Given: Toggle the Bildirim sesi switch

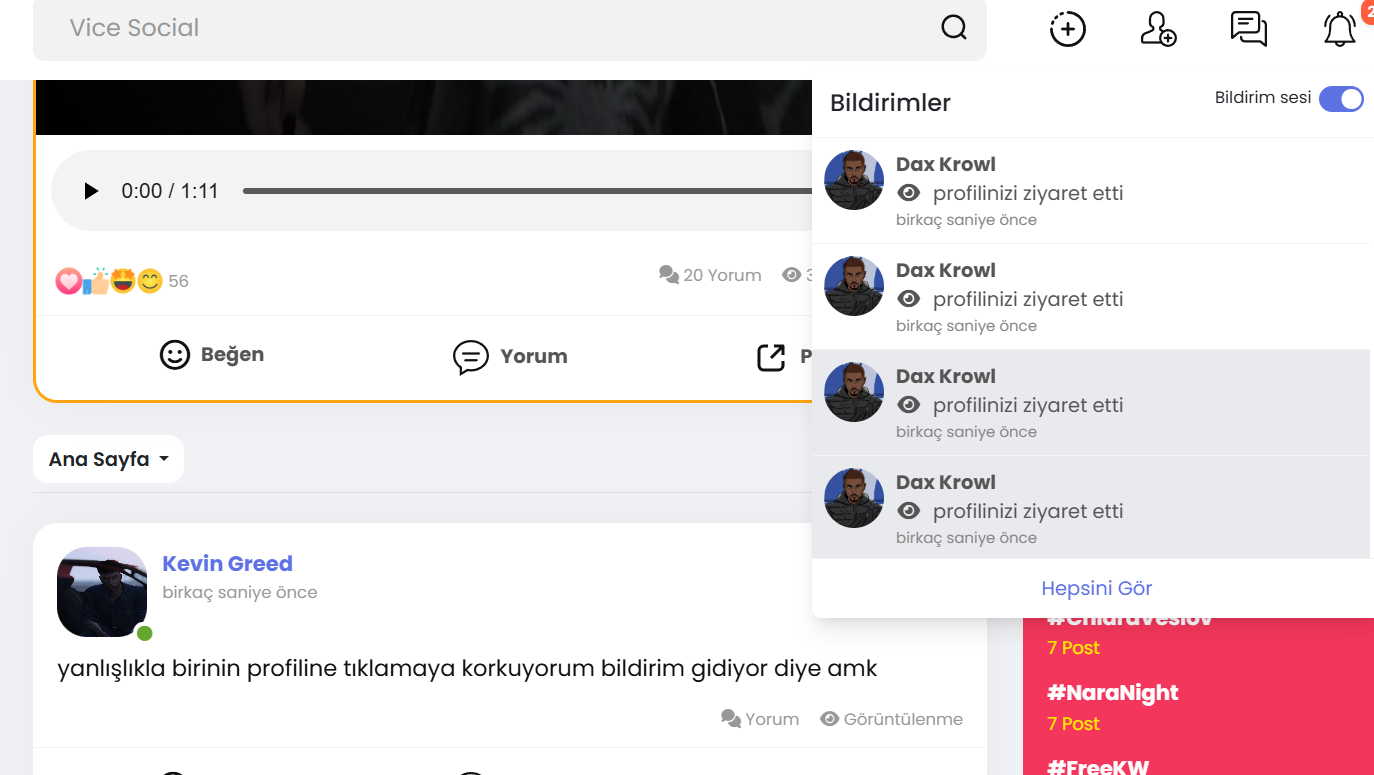Looking at the screenshot, I should pos(1340,99).
